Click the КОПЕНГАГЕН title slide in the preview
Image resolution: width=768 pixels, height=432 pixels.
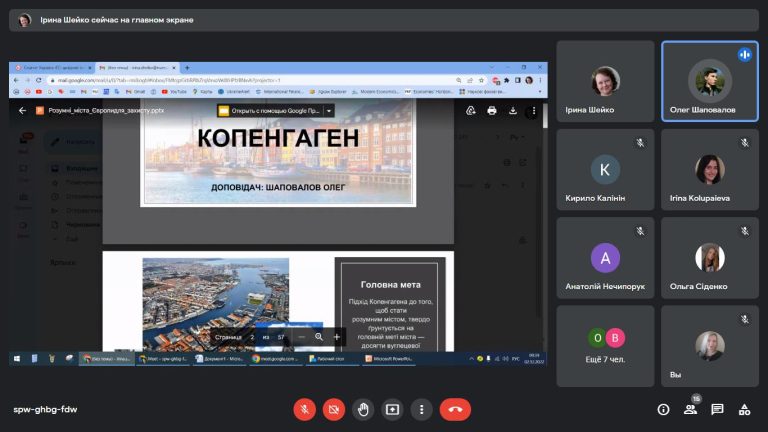(278, 152)
